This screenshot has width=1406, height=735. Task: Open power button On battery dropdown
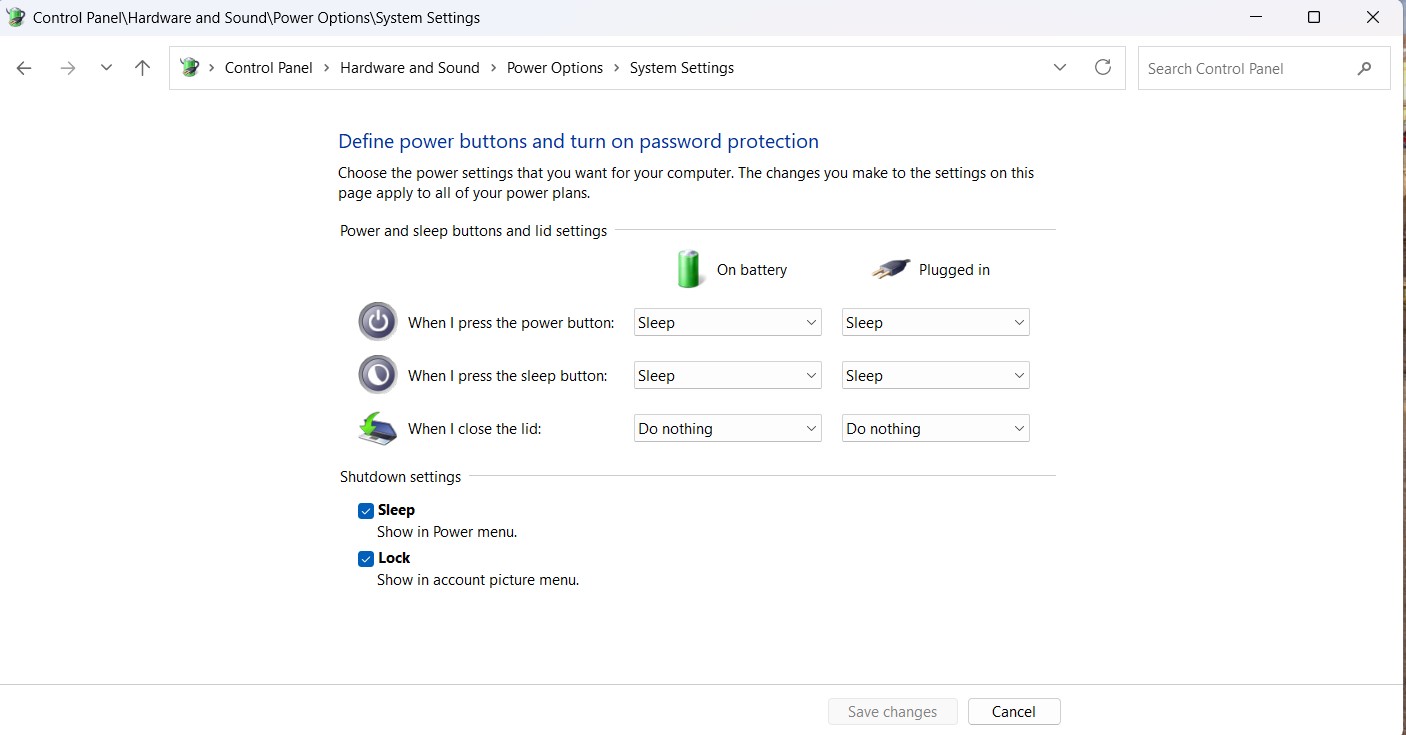[727, 323]
